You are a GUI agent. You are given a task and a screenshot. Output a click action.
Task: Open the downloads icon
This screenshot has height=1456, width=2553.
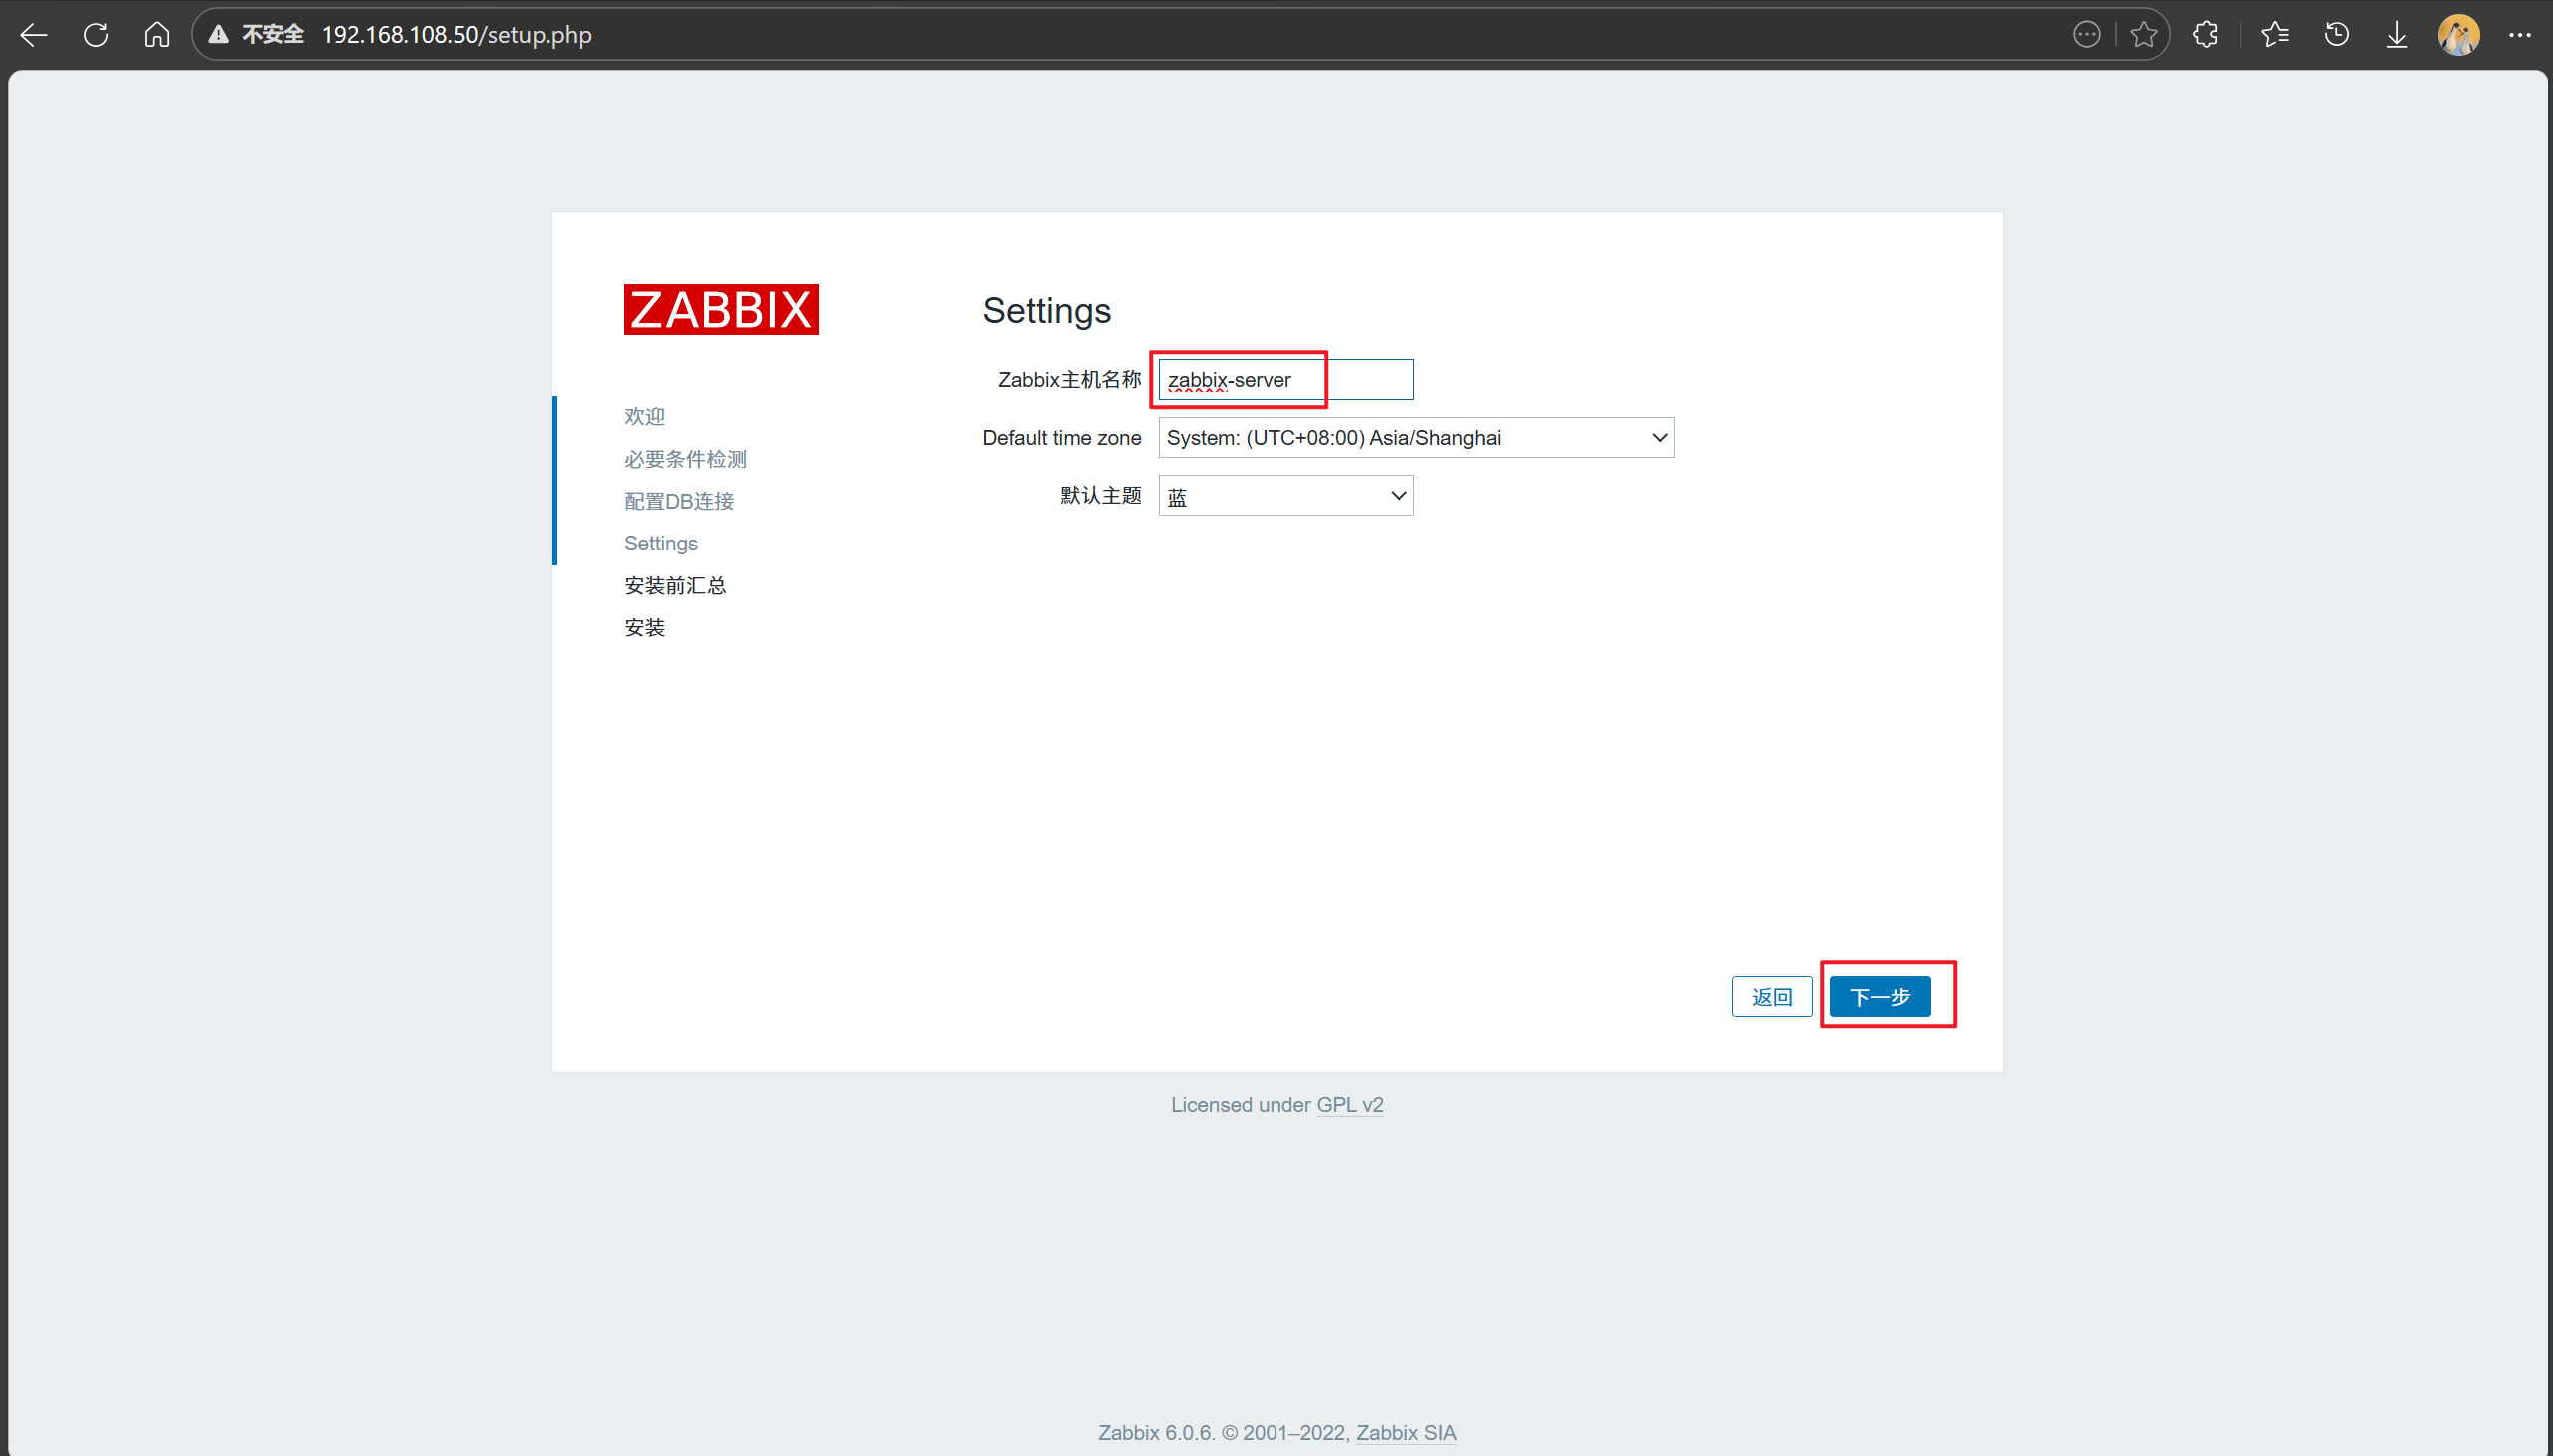[x=2397, y=35]
